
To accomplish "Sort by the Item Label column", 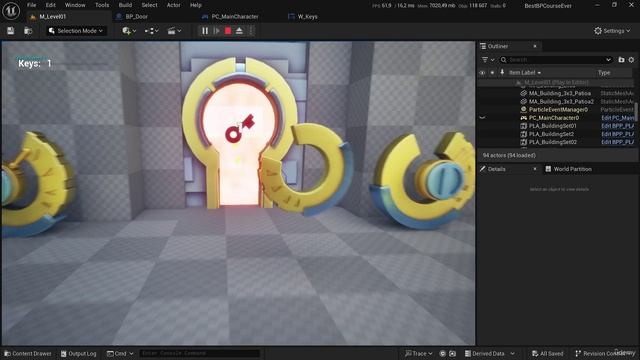I will (525, 73).
